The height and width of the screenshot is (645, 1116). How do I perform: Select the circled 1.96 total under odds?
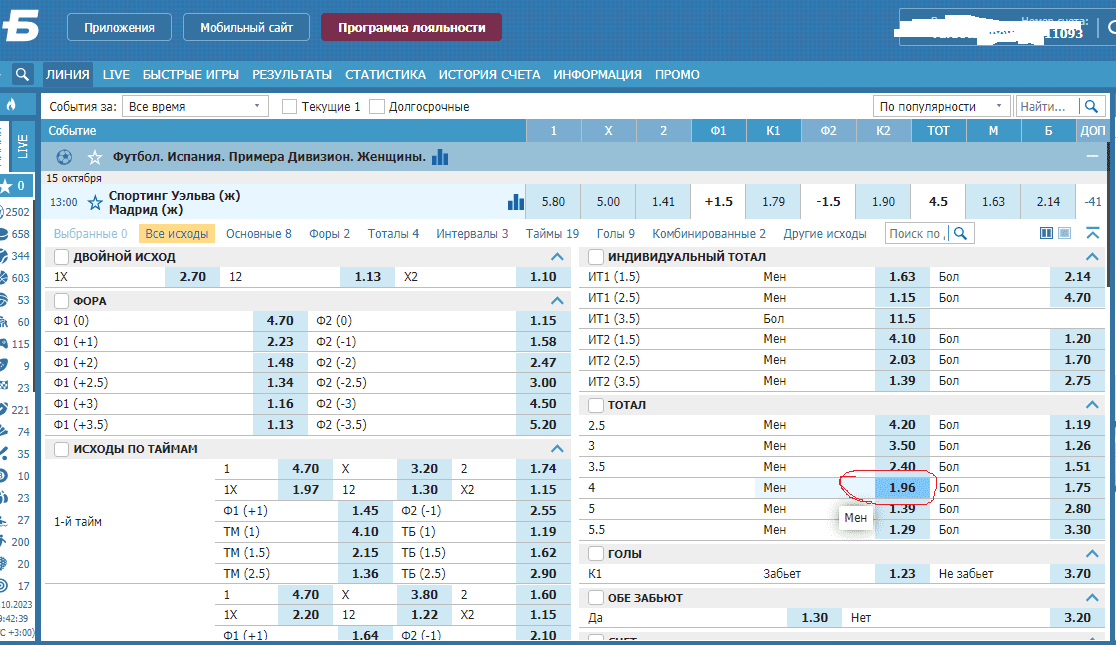click(x=902, y=488)
